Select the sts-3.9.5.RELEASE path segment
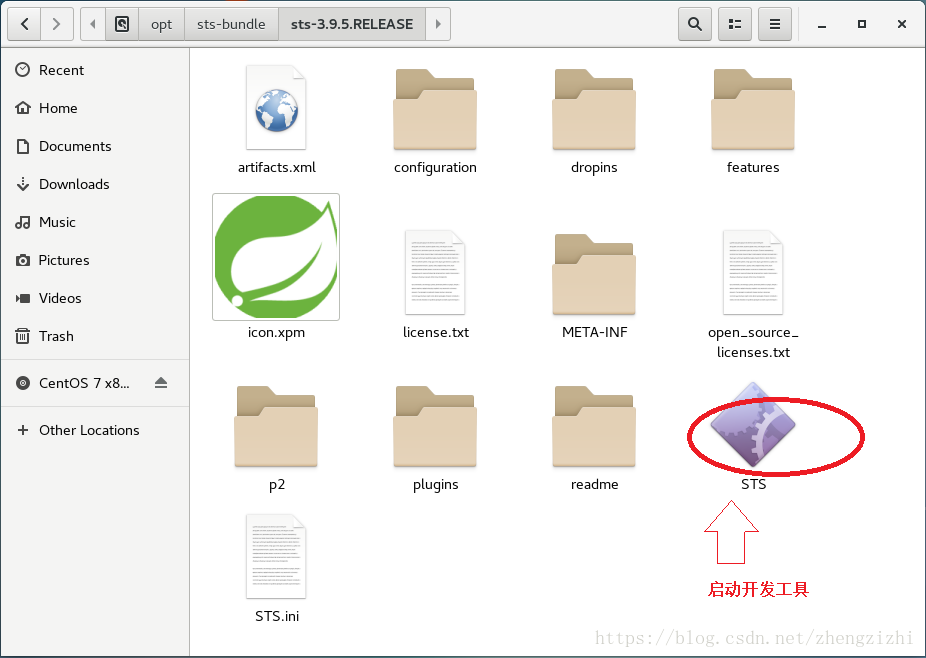 (x=352, y=24)
